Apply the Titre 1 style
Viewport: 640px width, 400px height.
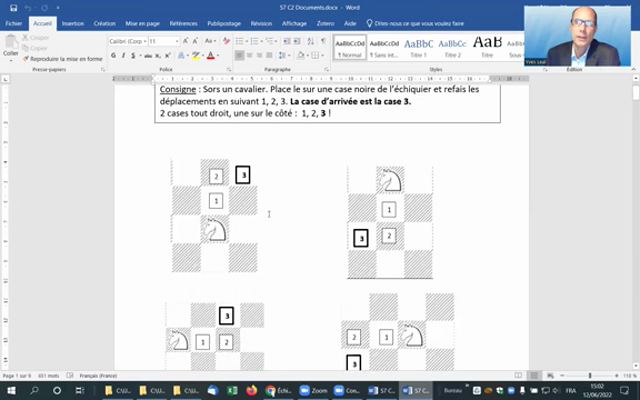pyautogui.click(x=418, y=47)
